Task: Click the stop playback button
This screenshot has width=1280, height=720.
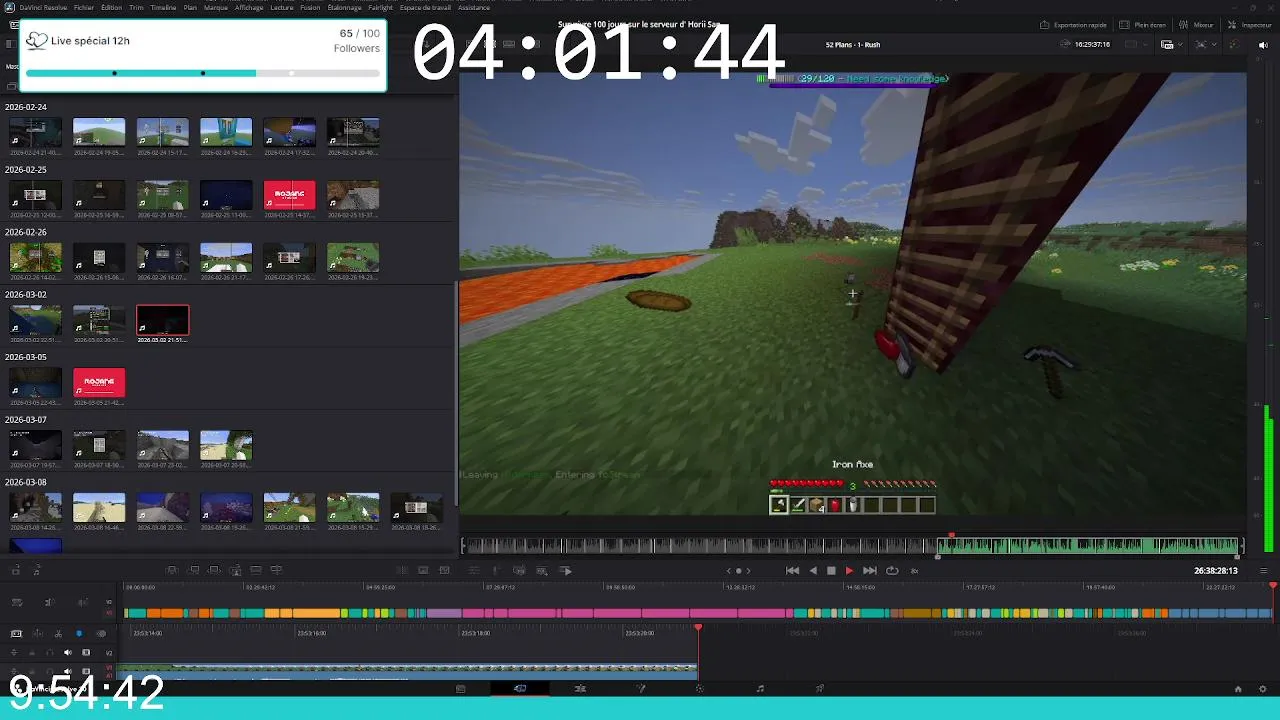Action: (831, 571)
